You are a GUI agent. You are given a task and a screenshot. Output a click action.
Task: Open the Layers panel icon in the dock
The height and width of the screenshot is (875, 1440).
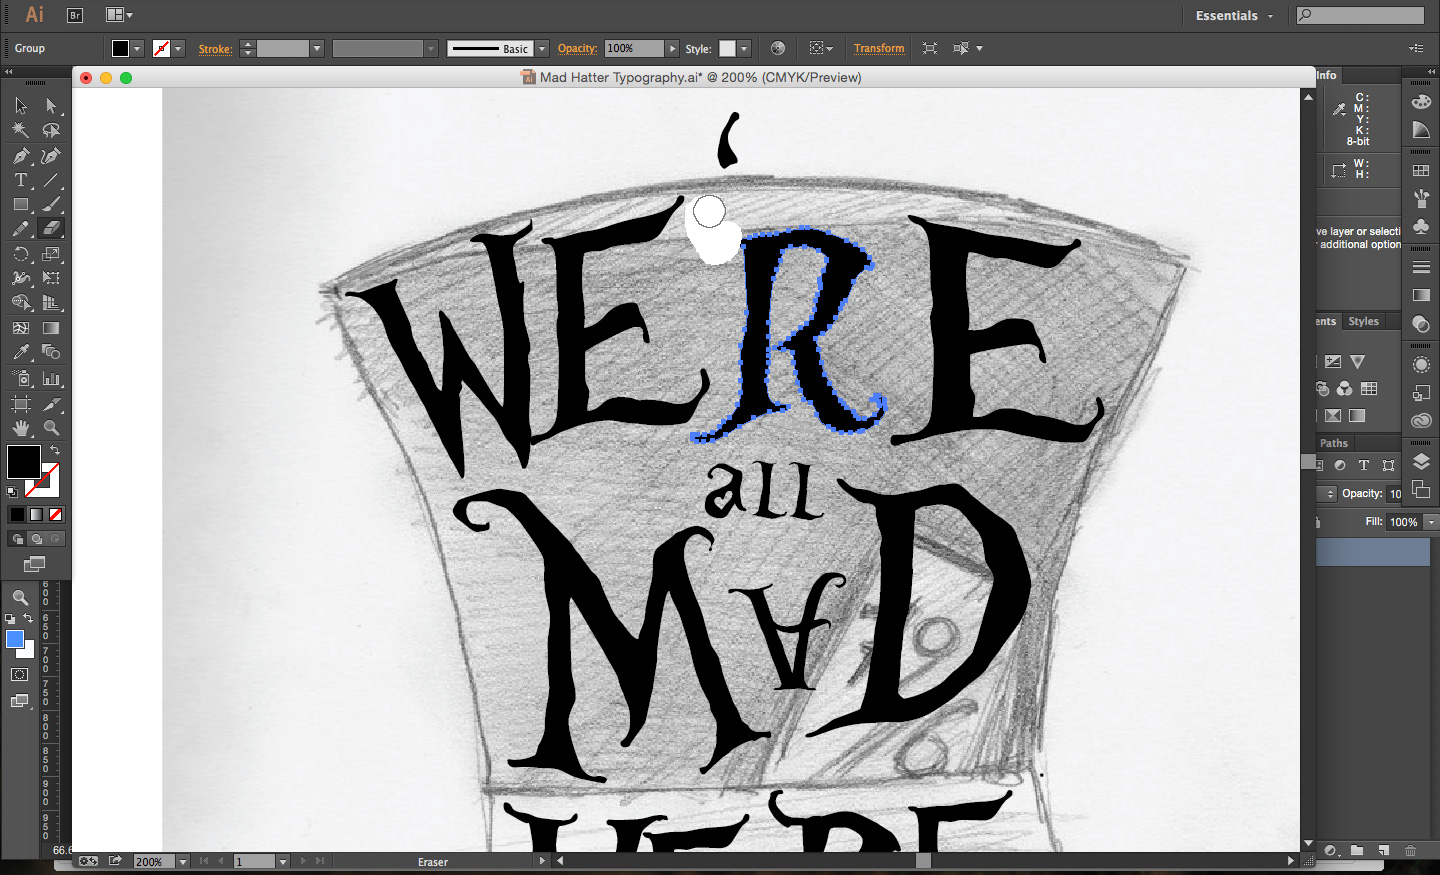[1421, 462]
